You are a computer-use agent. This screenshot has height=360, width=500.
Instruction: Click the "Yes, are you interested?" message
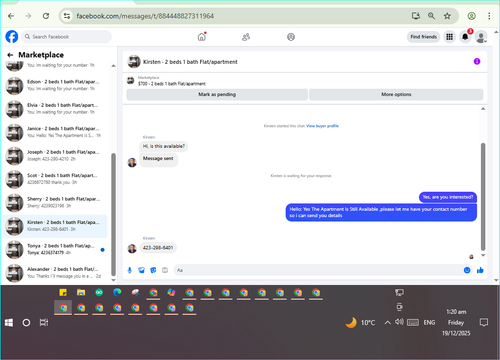pyautogui.click(x=448, y=197)
